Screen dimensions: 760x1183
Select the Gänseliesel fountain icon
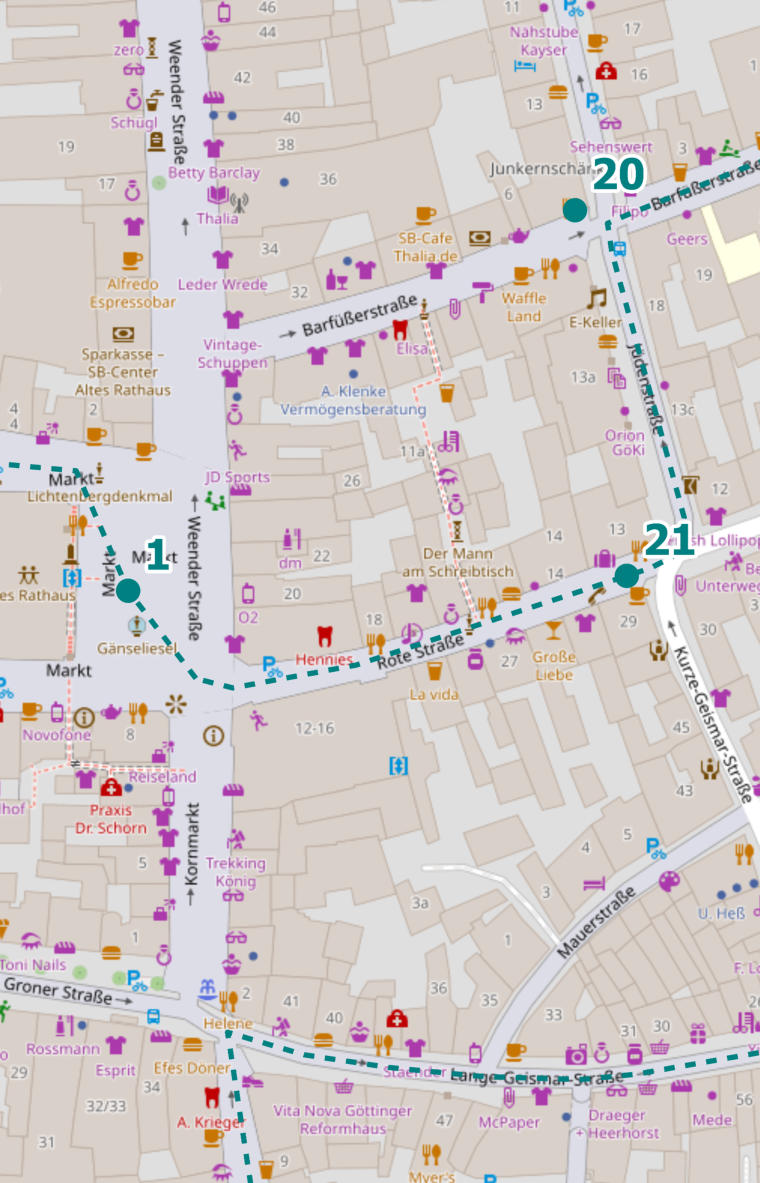[x=136, y=626]
